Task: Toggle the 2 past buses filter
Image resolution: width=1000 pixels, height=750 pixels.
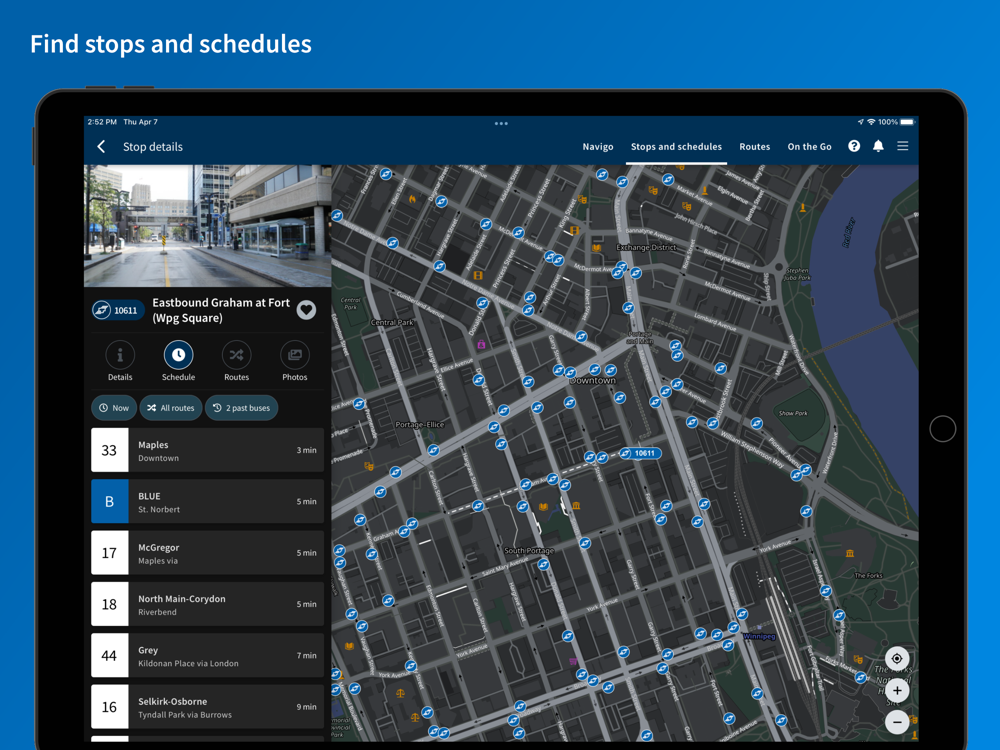Action: coord(242,408)
